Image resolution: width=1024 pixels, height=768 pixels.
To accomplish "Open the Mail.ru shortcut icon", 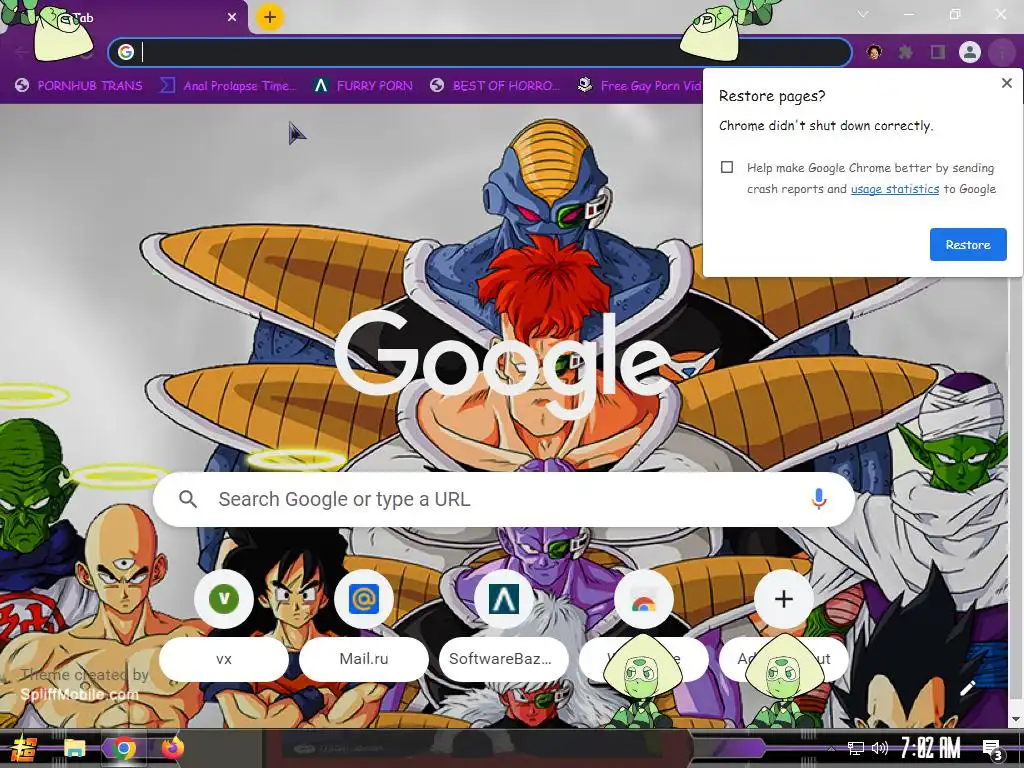I will [x=364, y=599].
